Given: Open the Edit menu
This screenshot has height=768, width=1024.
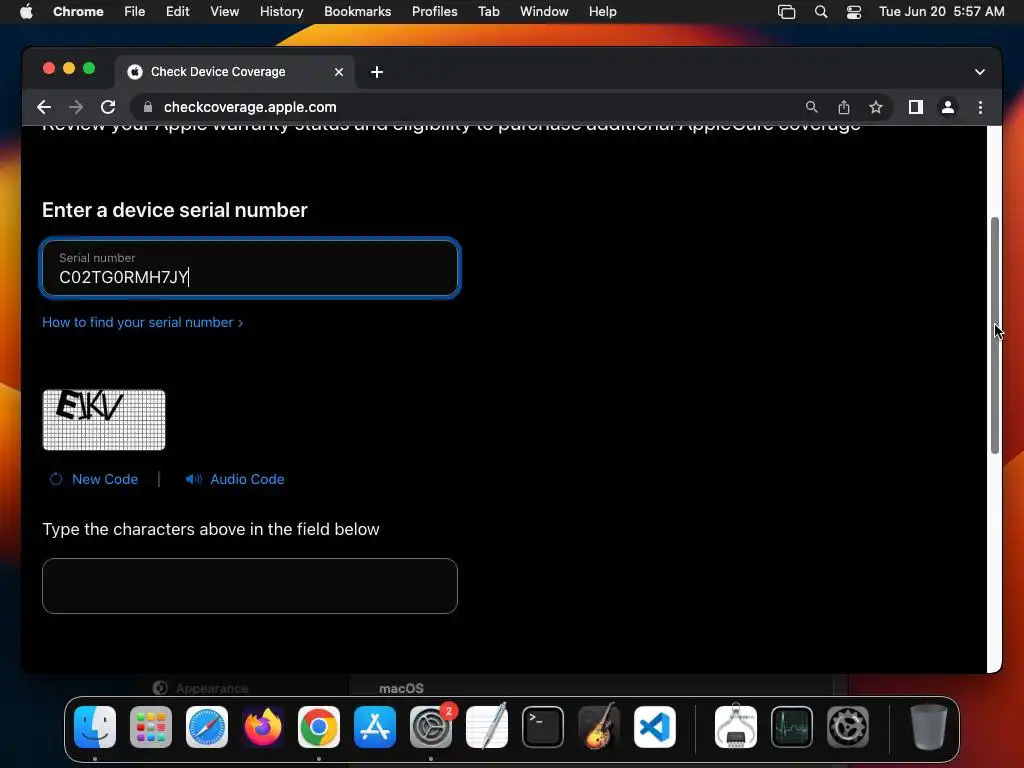Looking at the screenshot, I should [177, 12].
